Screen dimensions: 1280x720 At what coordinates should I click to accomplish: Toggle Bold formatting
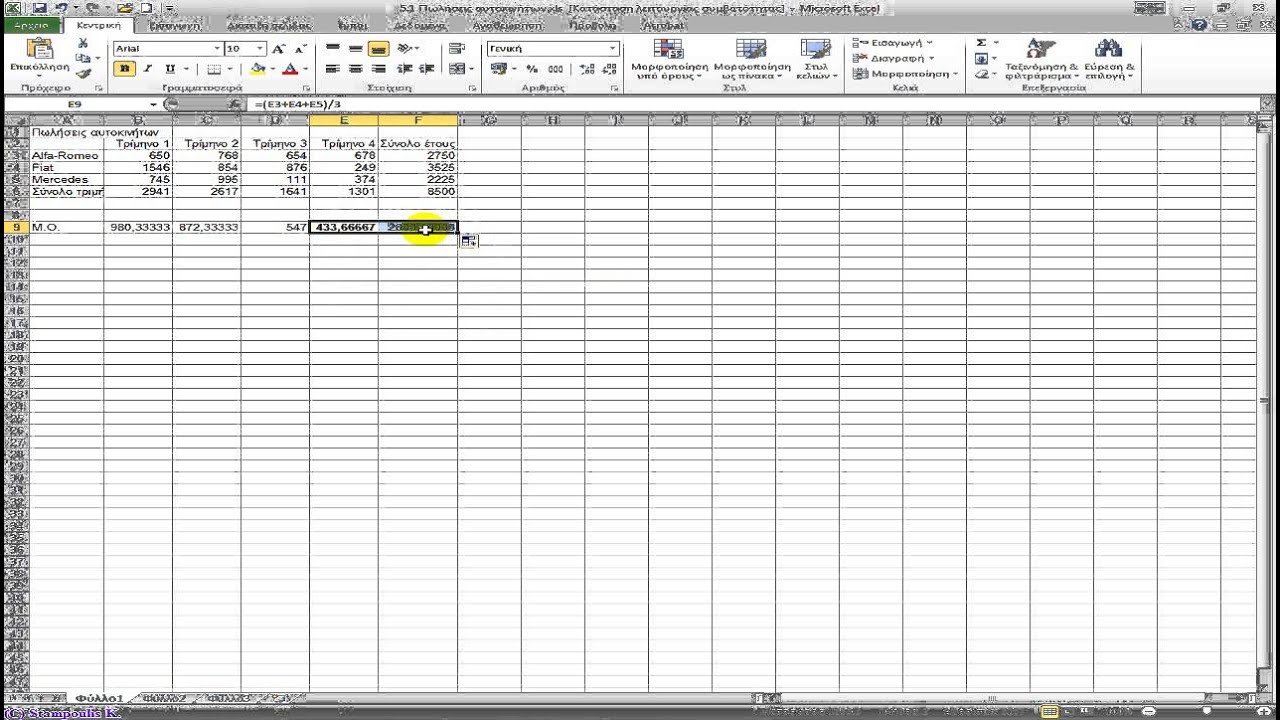pyautogui.click(x=125, y=69)
